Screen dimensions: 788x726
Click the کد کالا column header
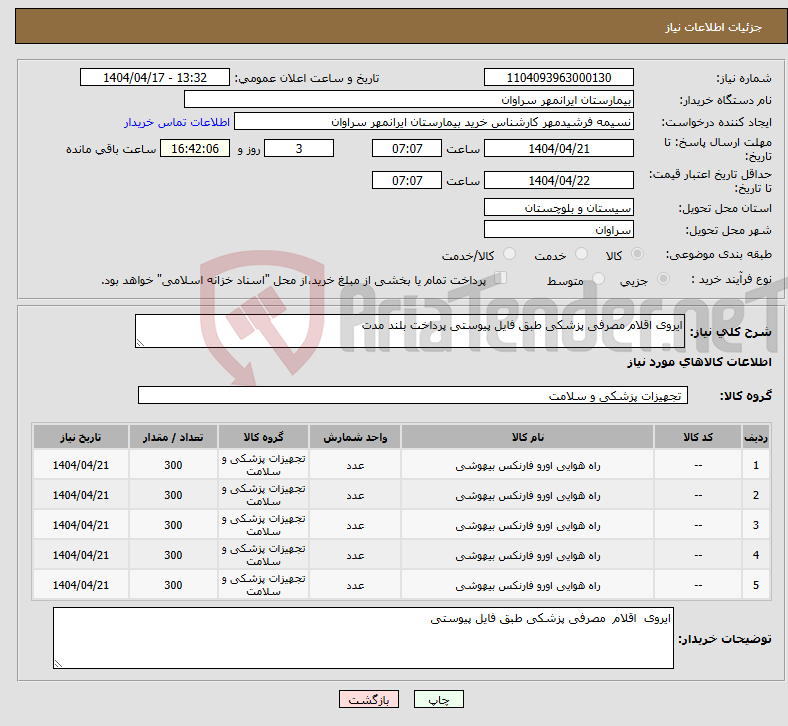[698, 437]
